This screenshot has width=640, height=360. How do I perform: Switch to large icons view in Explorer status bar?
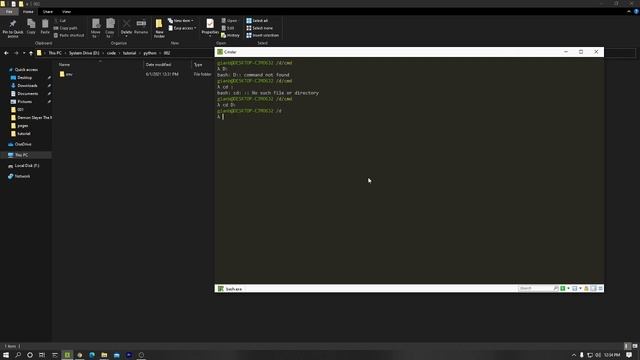click(x=635, y=346)
